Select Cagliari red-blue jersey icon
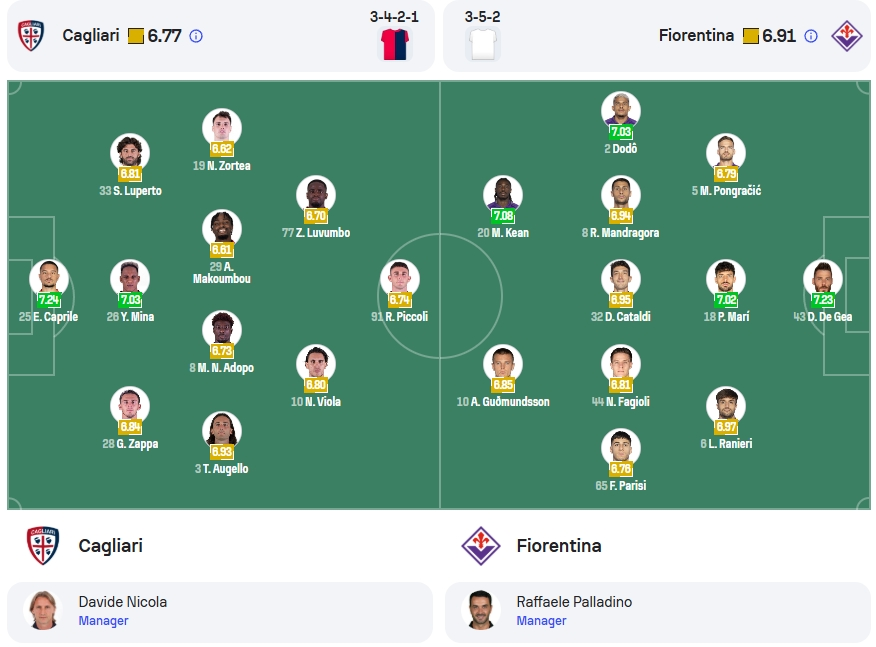Viewport: 876px width, 647px height. 395,44
